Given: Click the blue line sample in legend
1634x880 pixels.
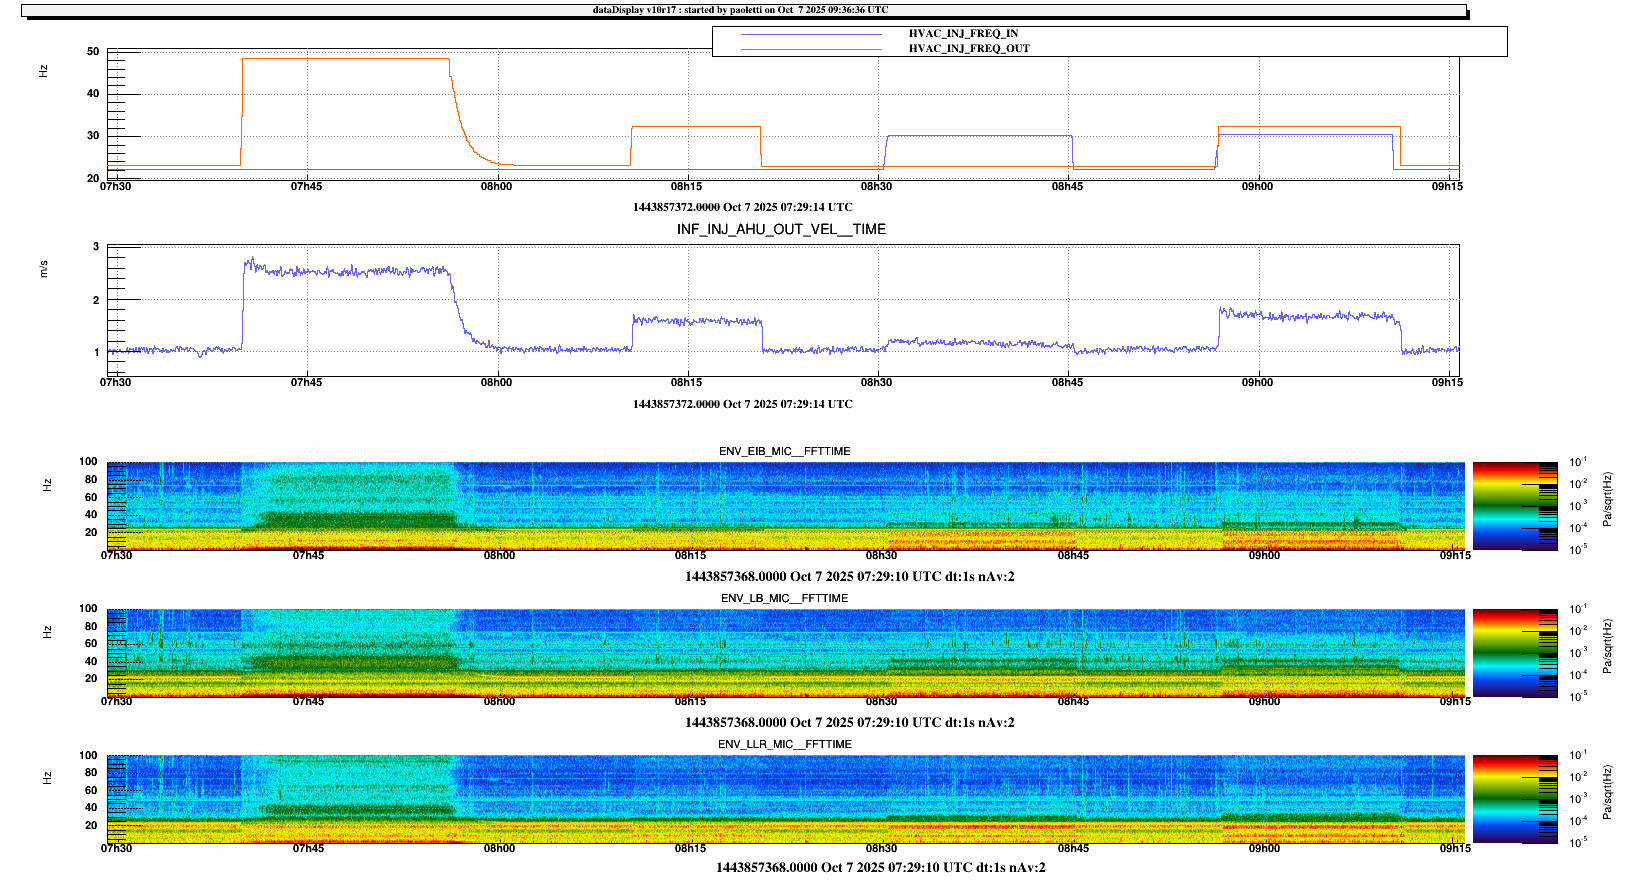Looking at the screenshot, I should coord(811,34).
